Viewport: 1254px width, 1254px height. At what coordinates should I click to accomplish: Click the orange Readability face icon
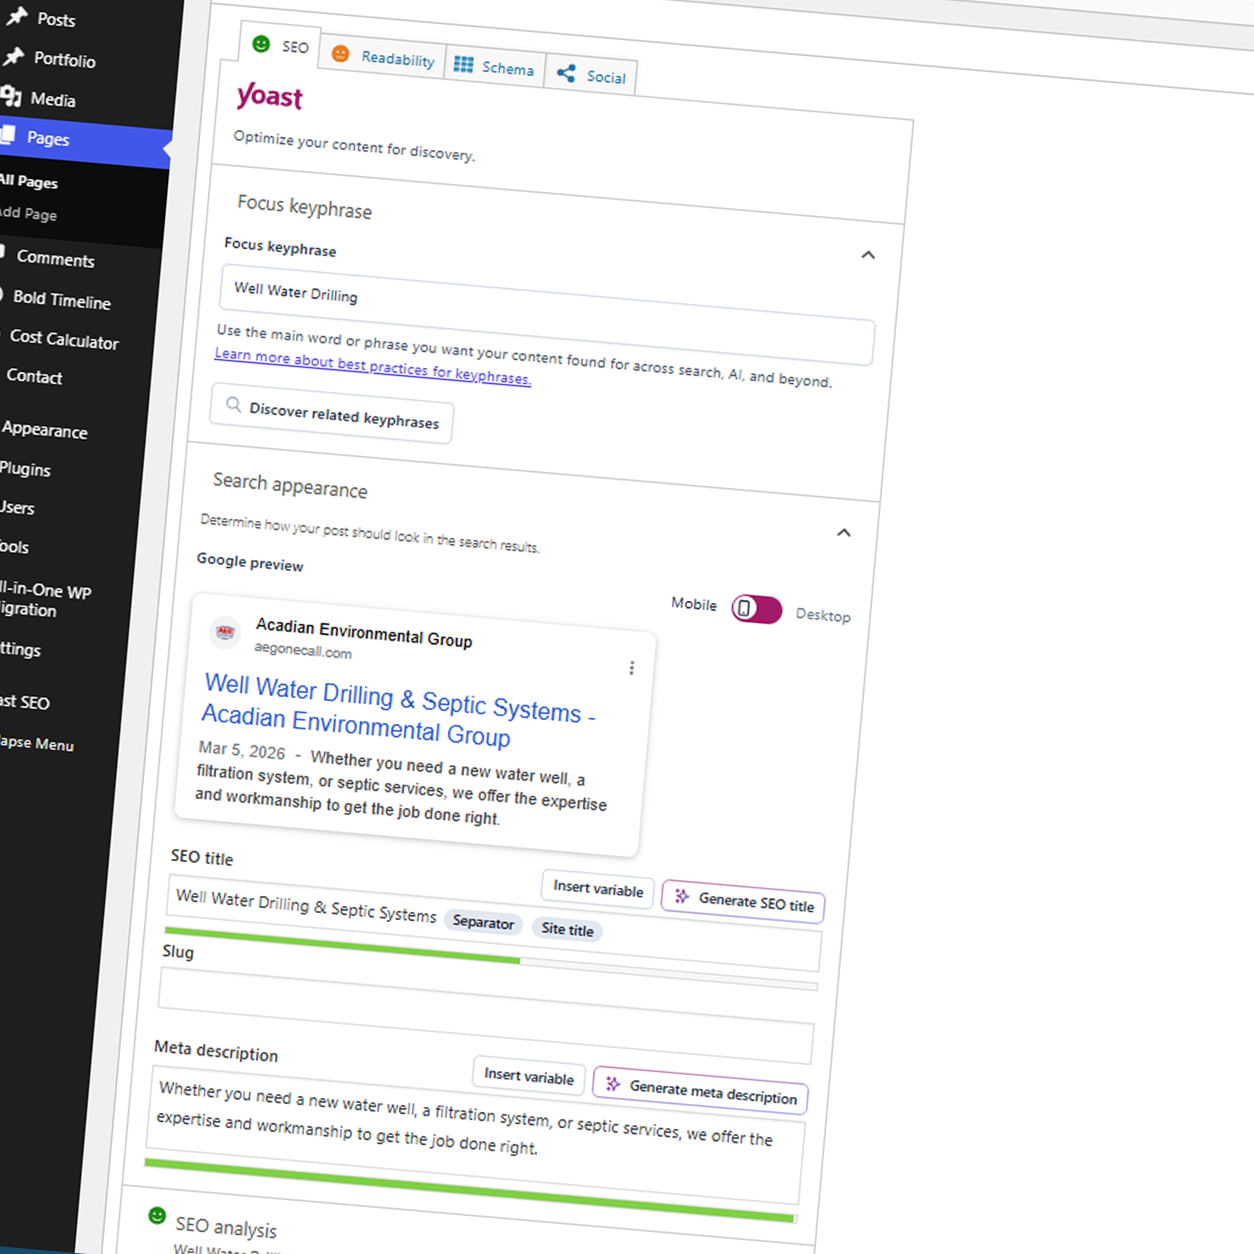click(340, 53)
